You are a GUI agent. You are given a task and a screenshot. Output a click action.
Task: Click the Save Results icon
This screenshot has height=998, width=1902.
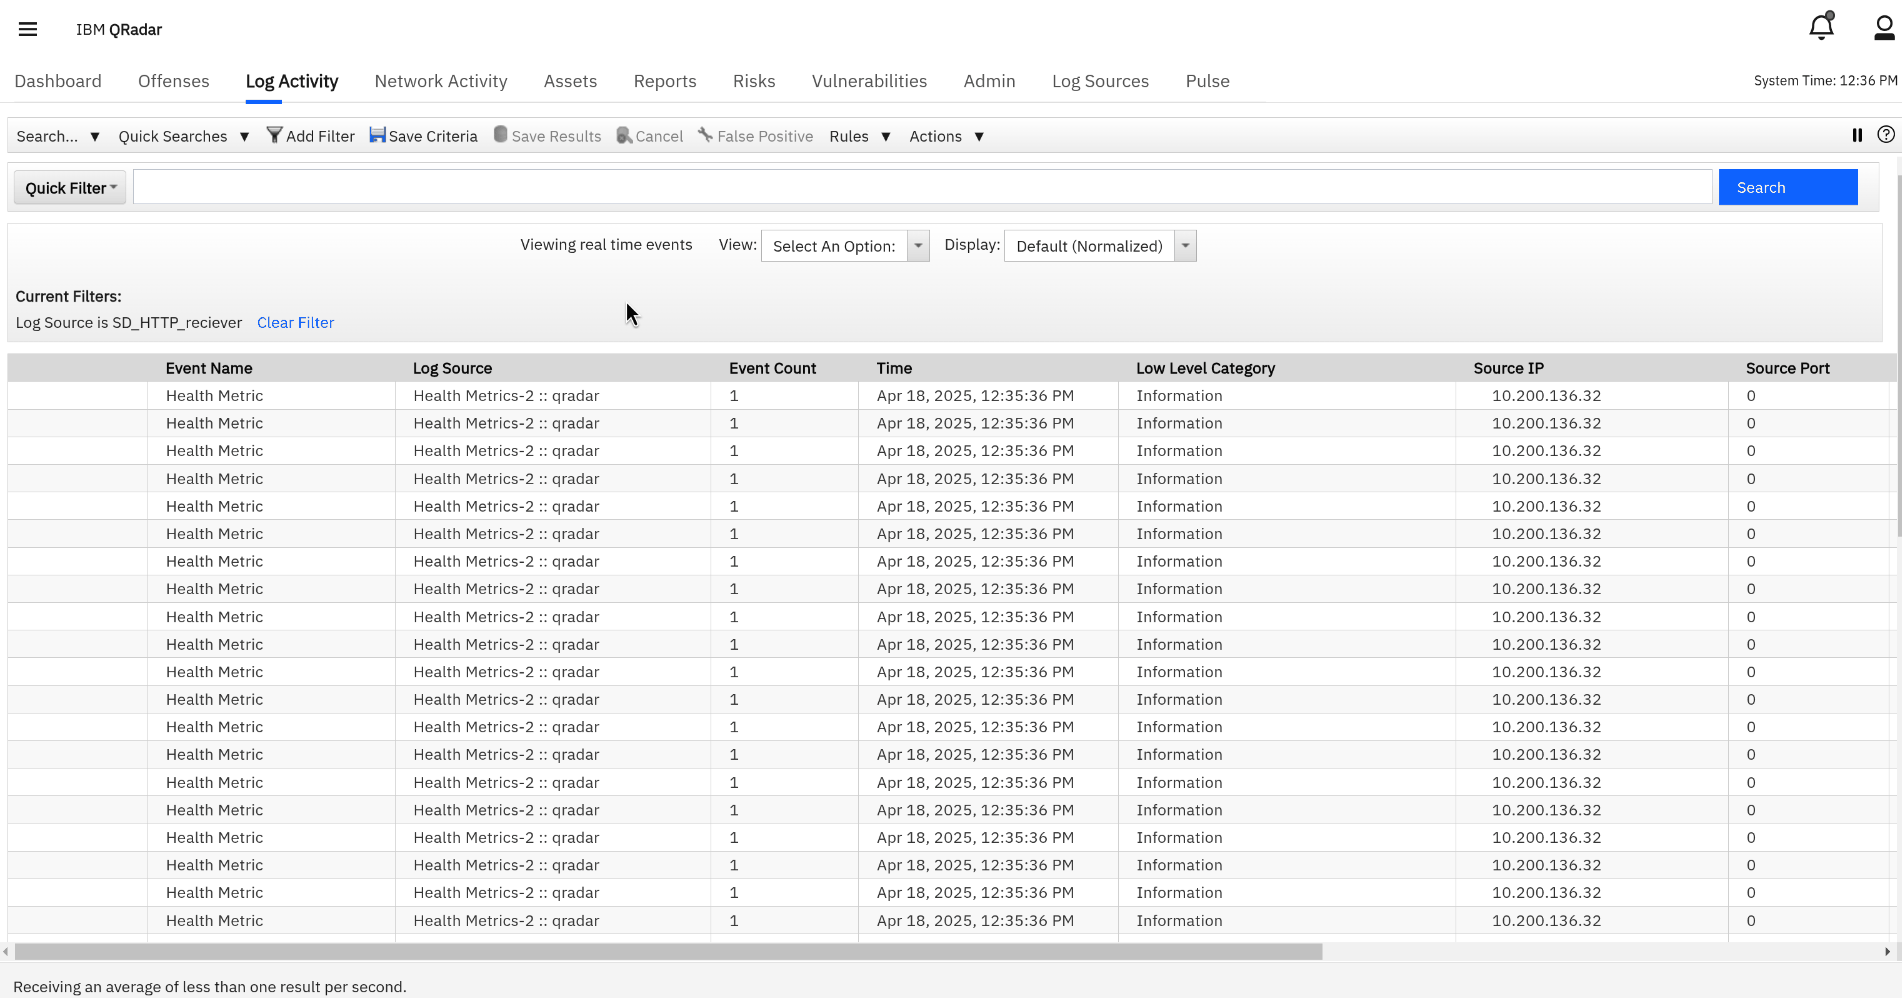(x=500, y=135)
